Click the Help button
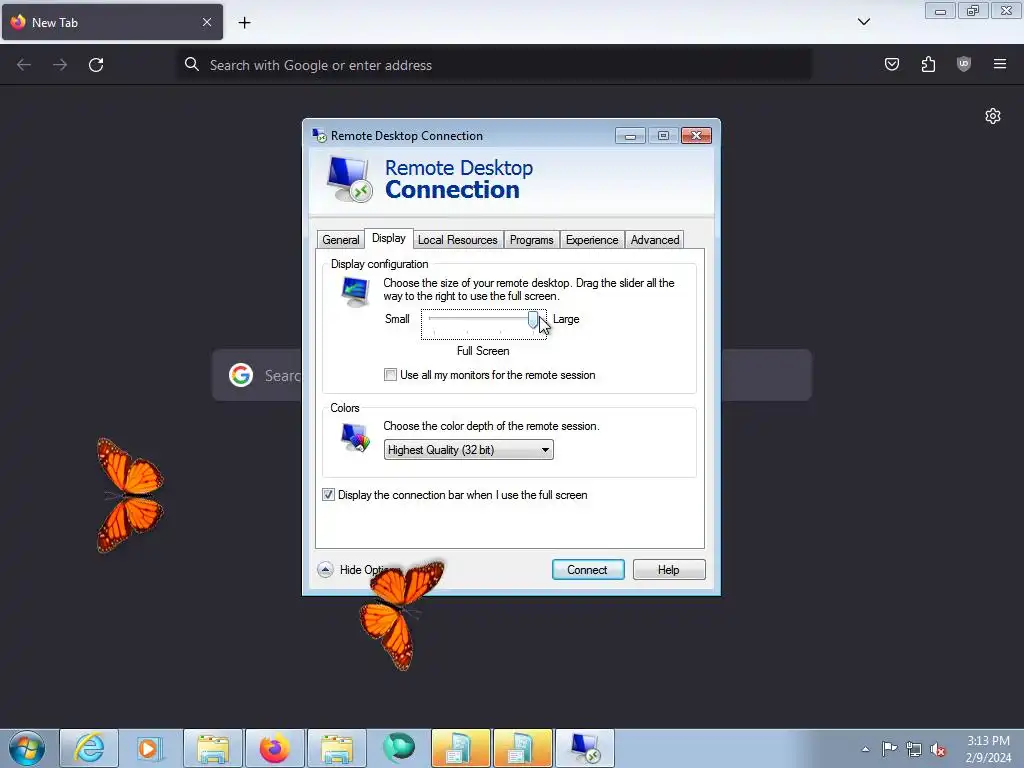 coord(669,569)
